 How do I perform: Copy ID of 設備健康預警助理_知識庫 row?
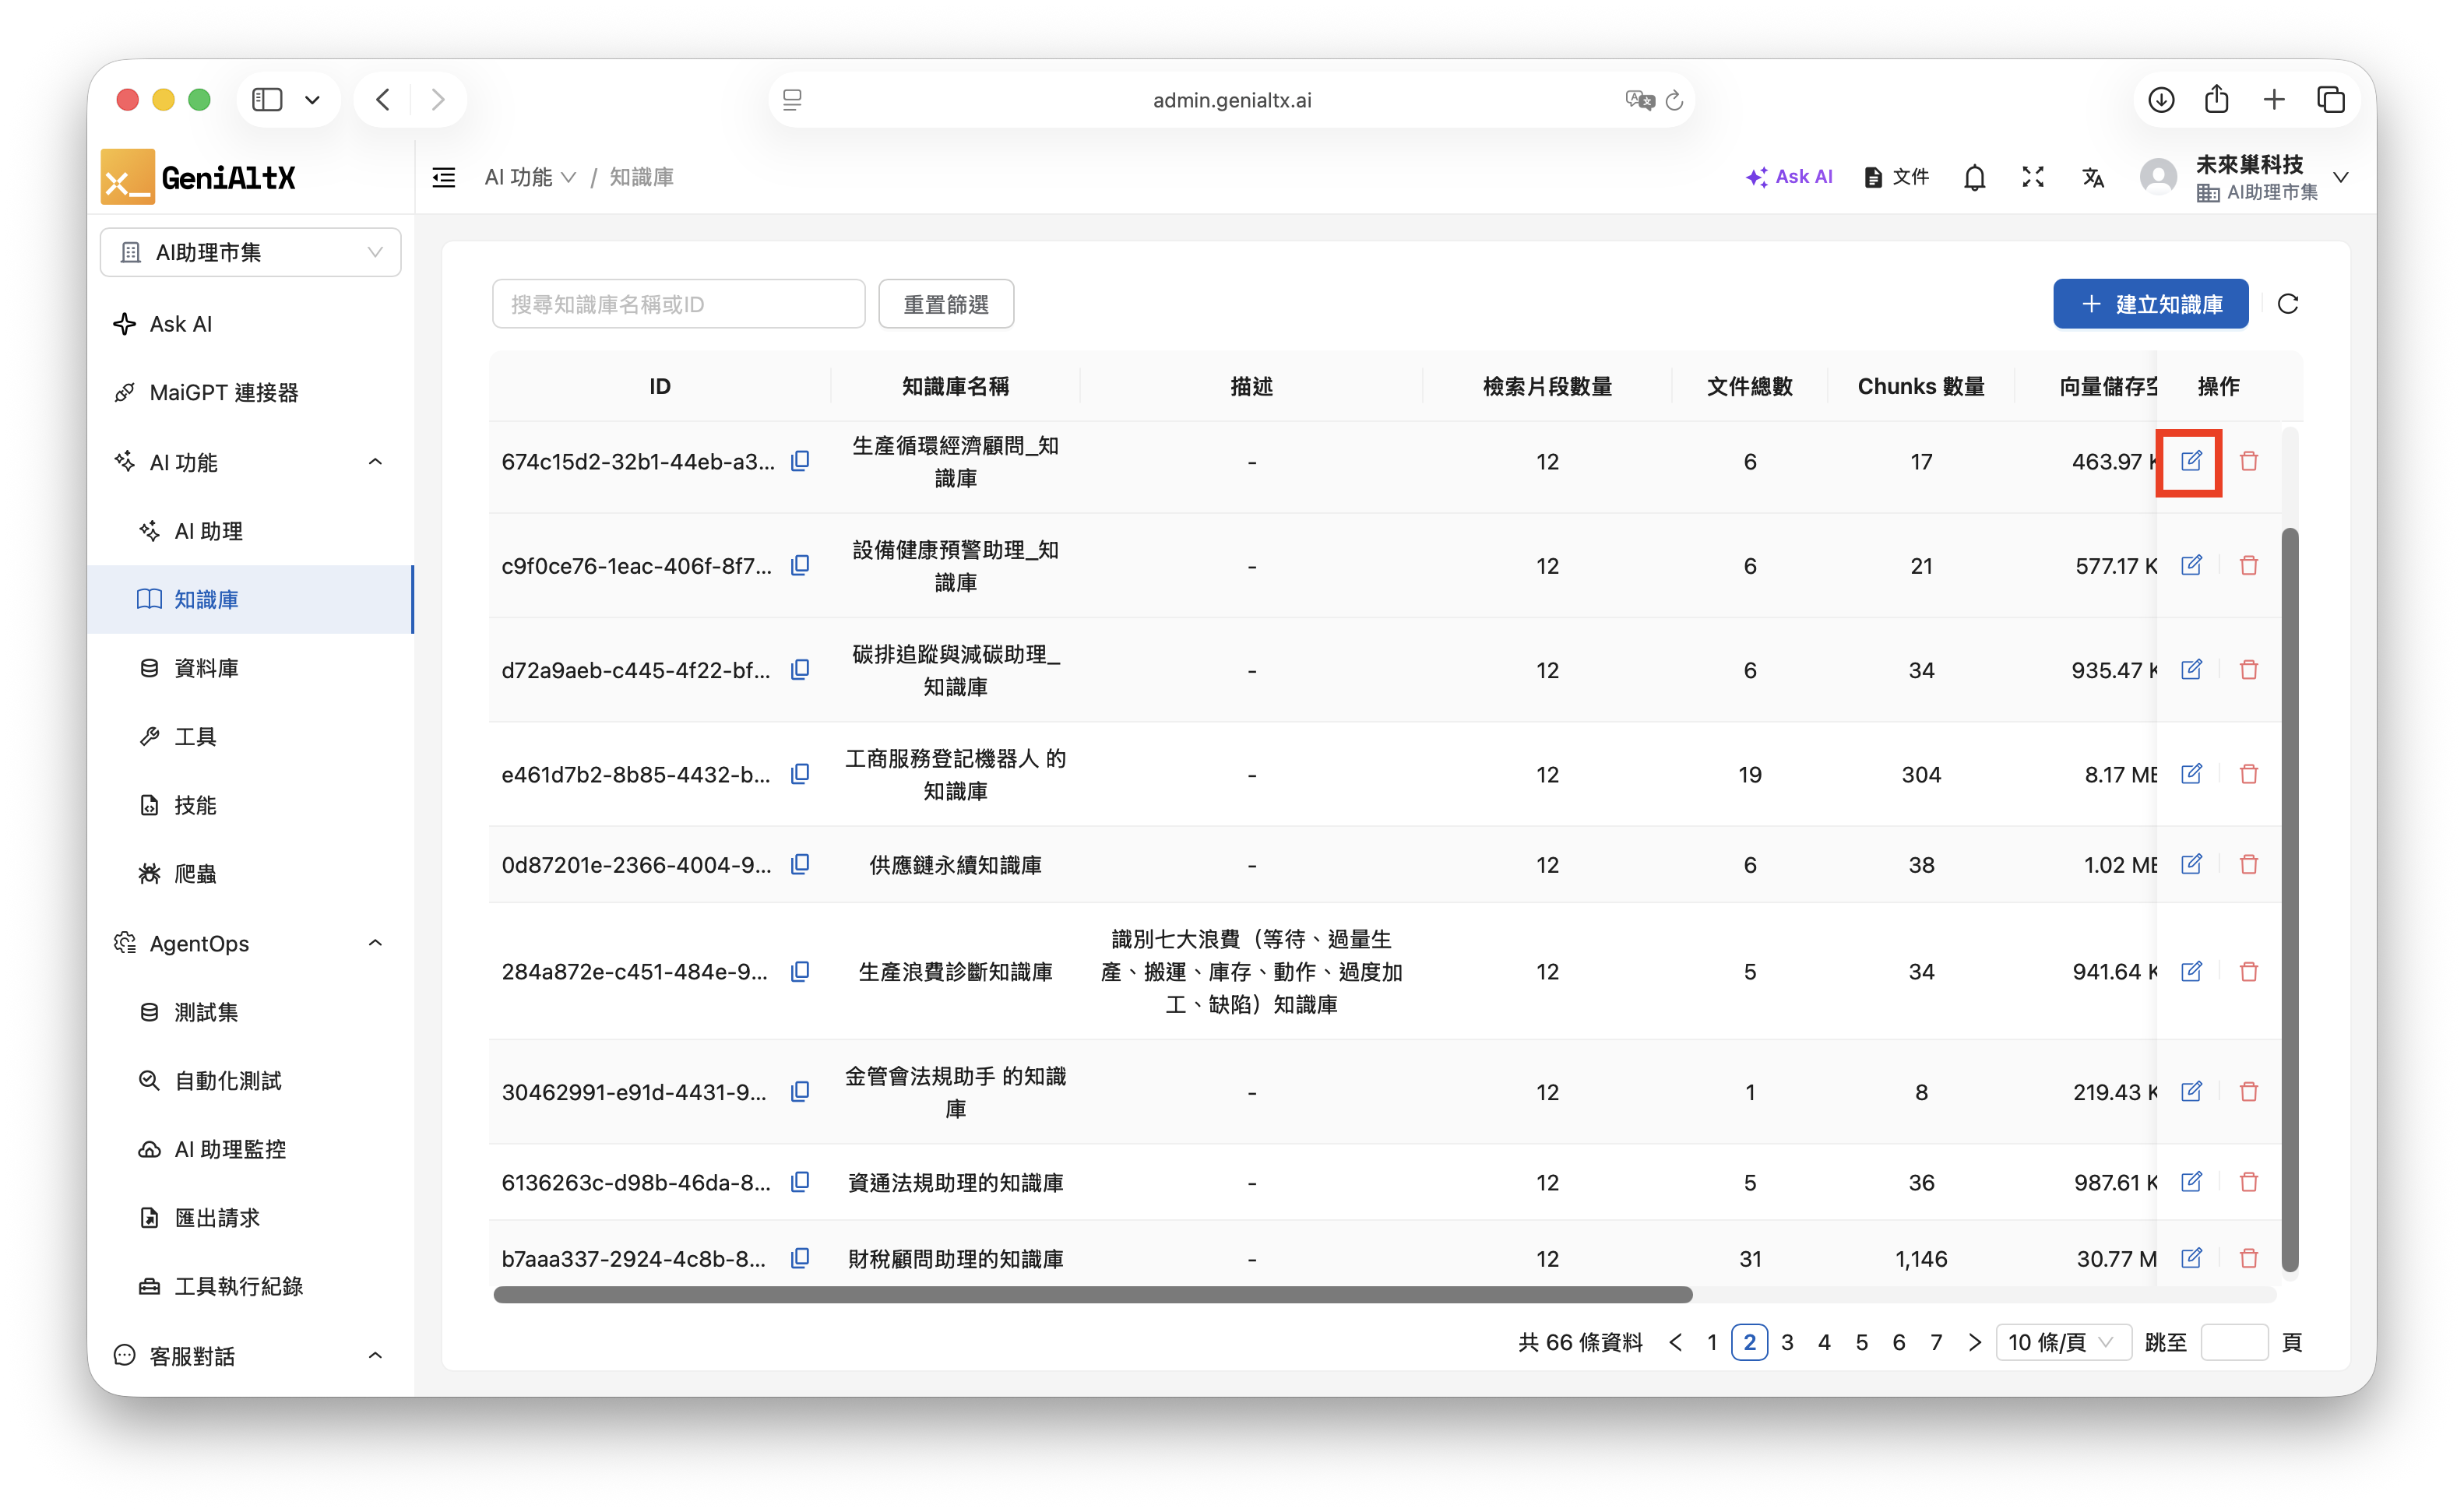[x=800, y=565]
